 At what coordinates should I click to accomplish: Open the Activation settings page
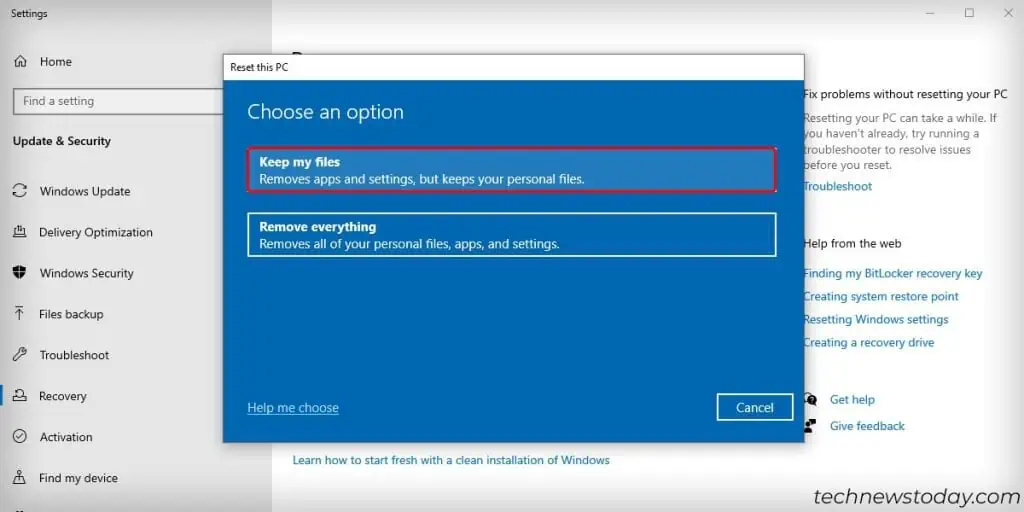[65, 437]
